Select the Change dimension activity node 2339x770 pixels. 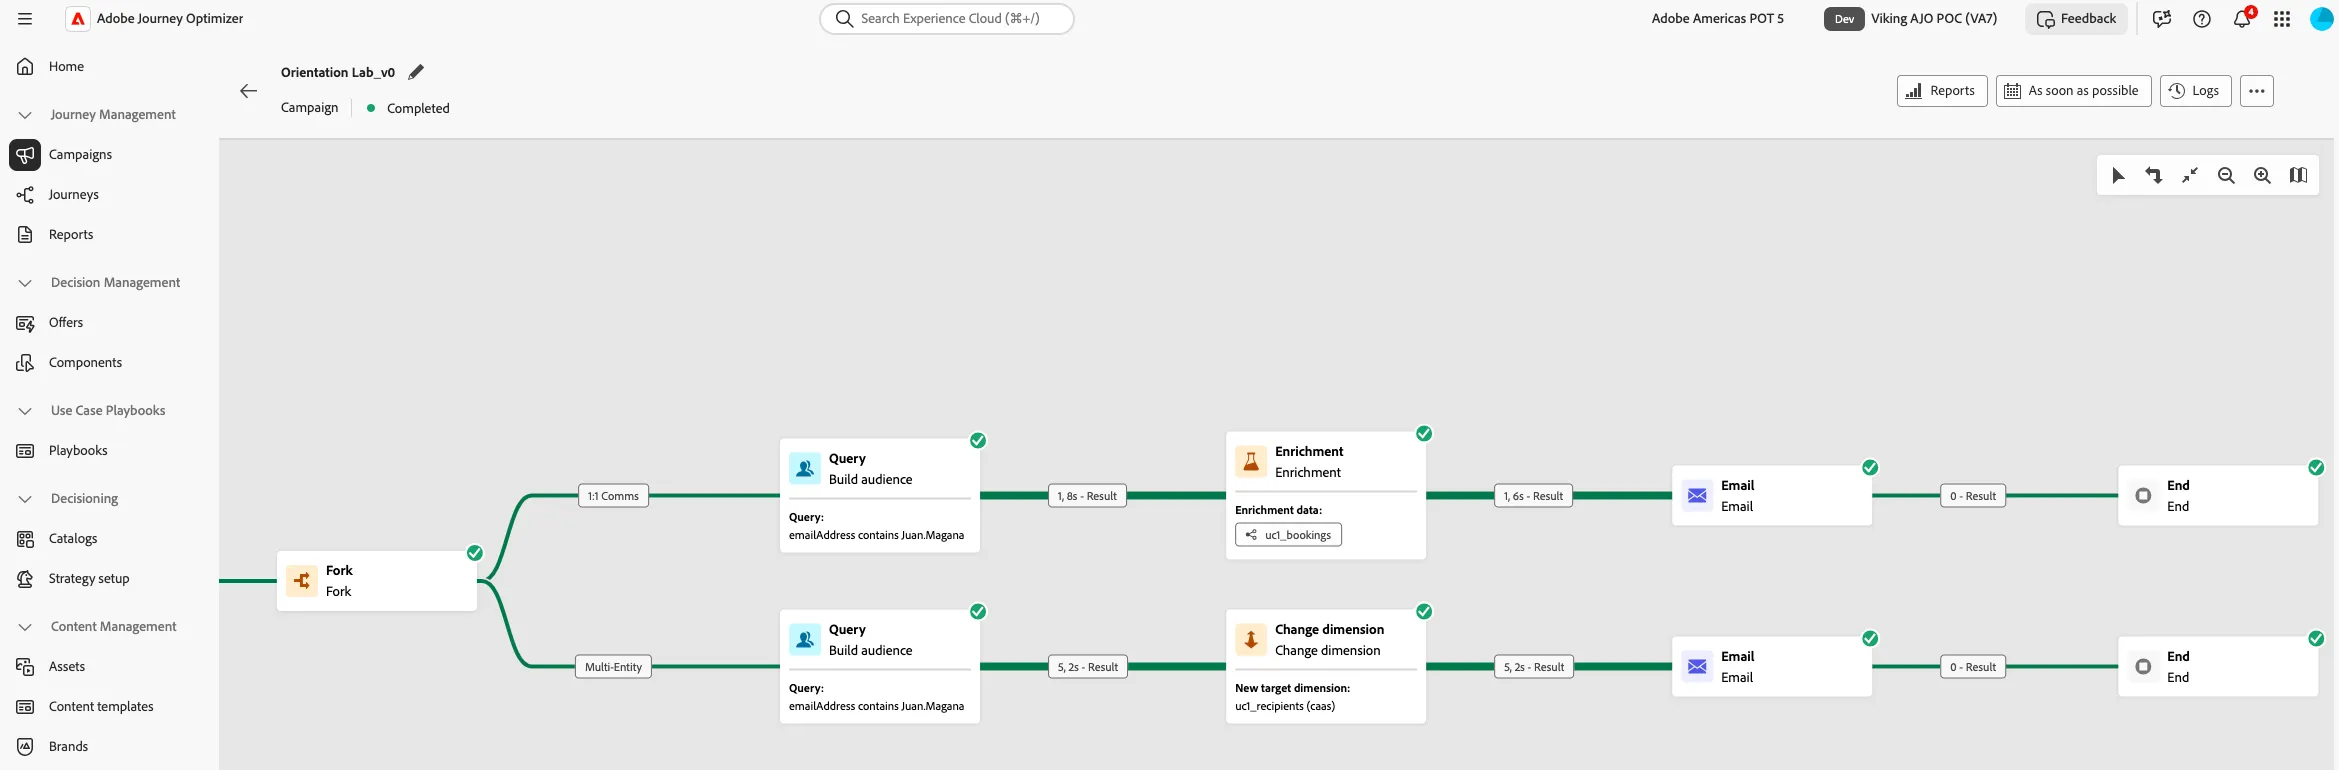point(1326,666)
